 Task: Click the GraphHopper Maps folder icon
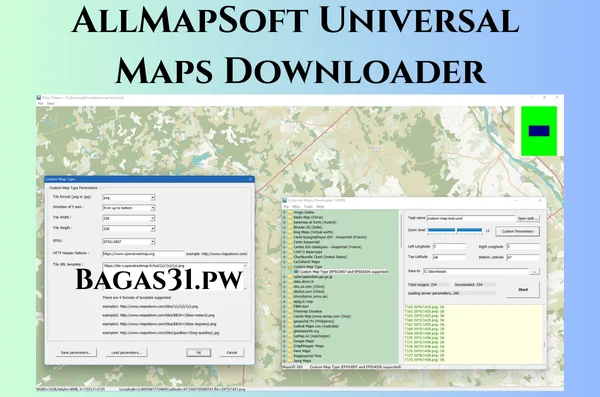pyautogui.click(x=290, y=346)
